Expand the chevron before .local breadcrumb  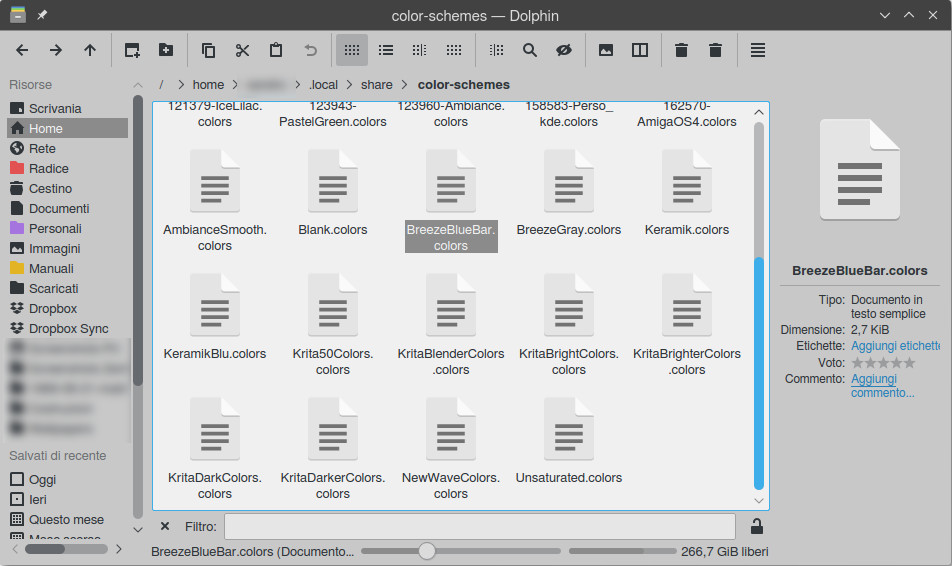[x=298, y=85]
